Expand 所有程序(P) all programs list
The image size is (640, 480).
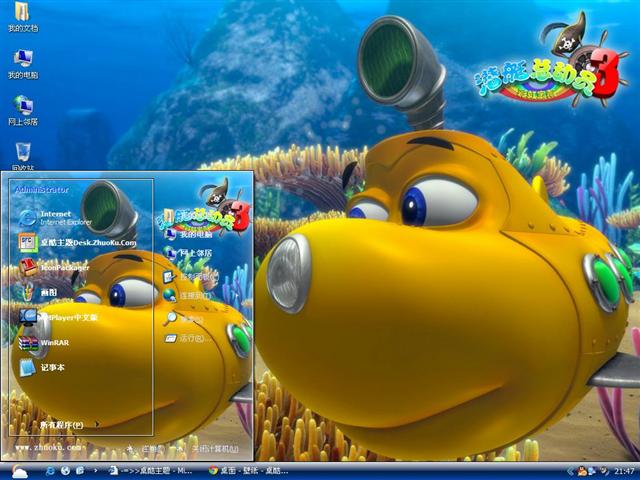(x=69, y=425)
